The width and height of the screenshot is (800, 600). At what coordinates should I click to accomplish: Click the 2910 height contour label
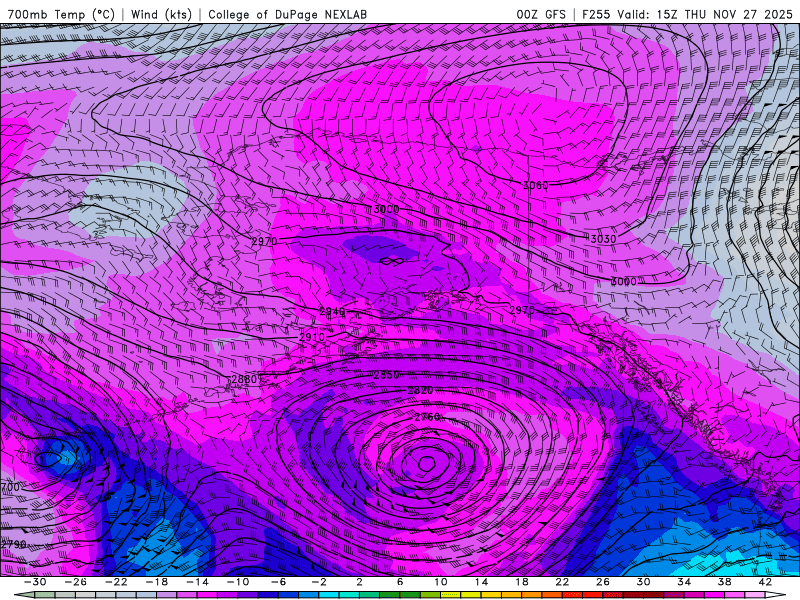312,337
